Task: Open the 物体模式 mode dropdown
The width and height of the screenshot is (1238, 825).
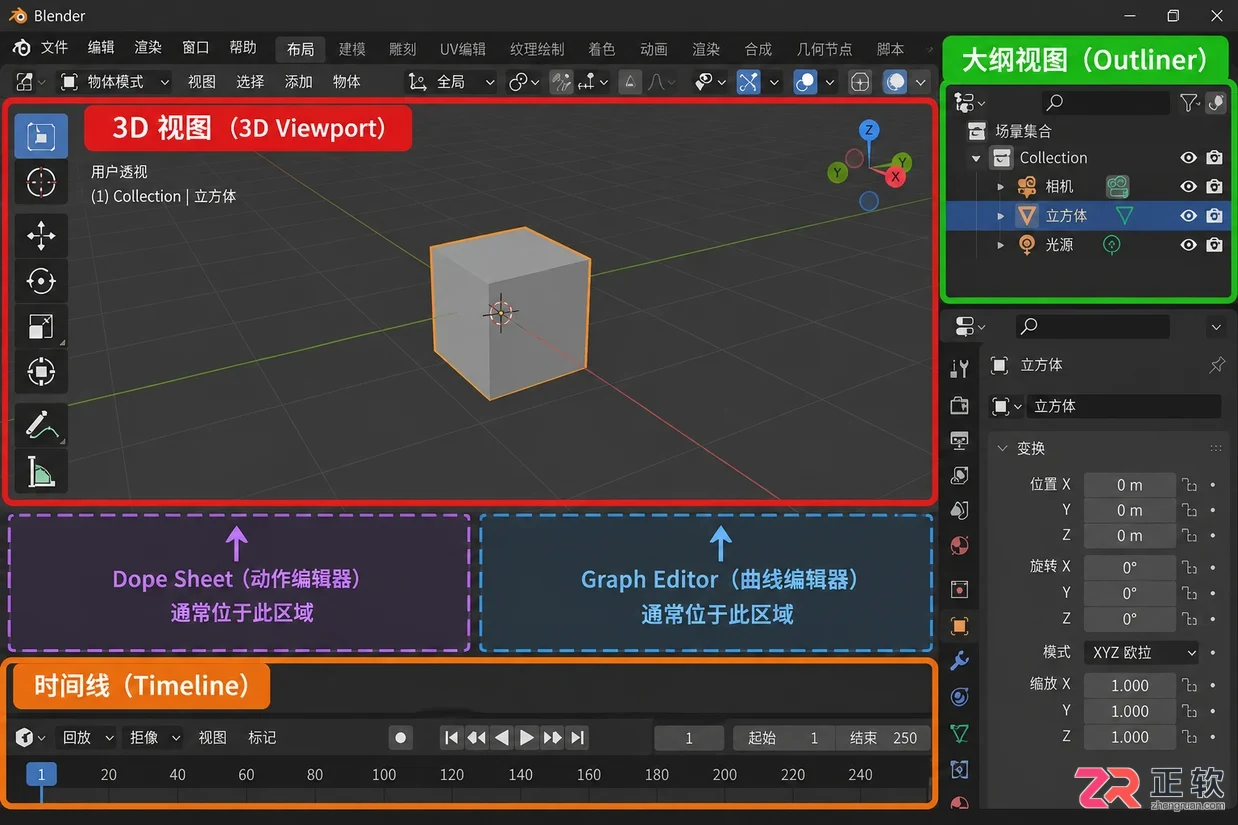Action: (x=115, y=82)
